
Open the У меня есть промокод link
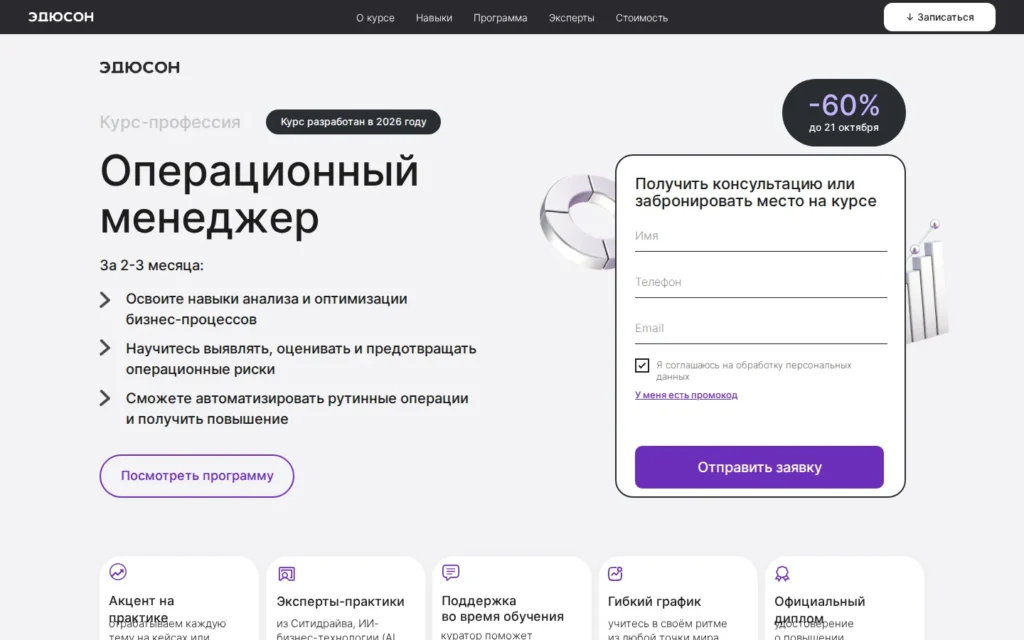(686, 394)
